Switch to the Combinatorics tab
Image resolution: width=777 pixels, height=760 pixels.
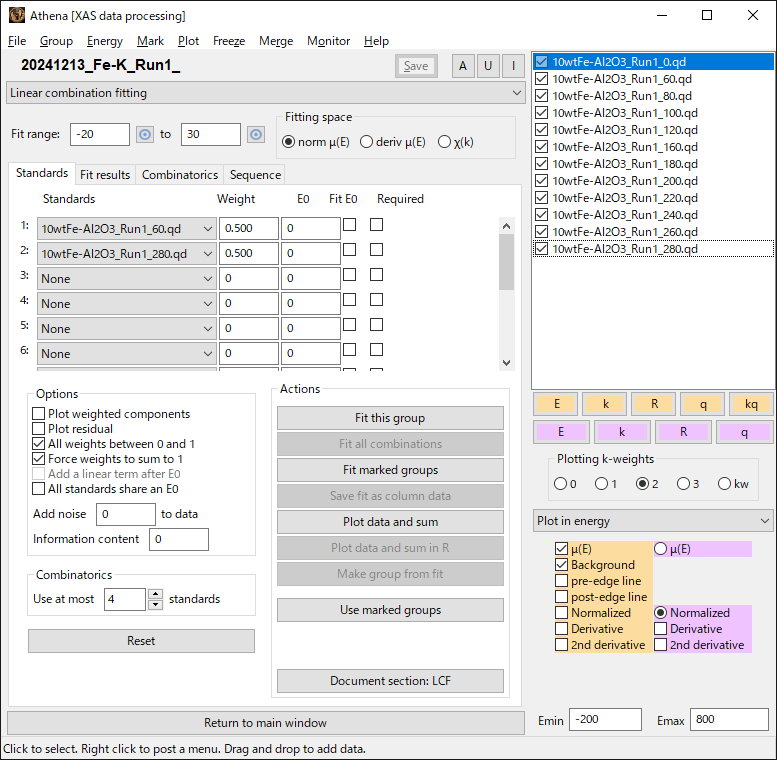(180, 174)
